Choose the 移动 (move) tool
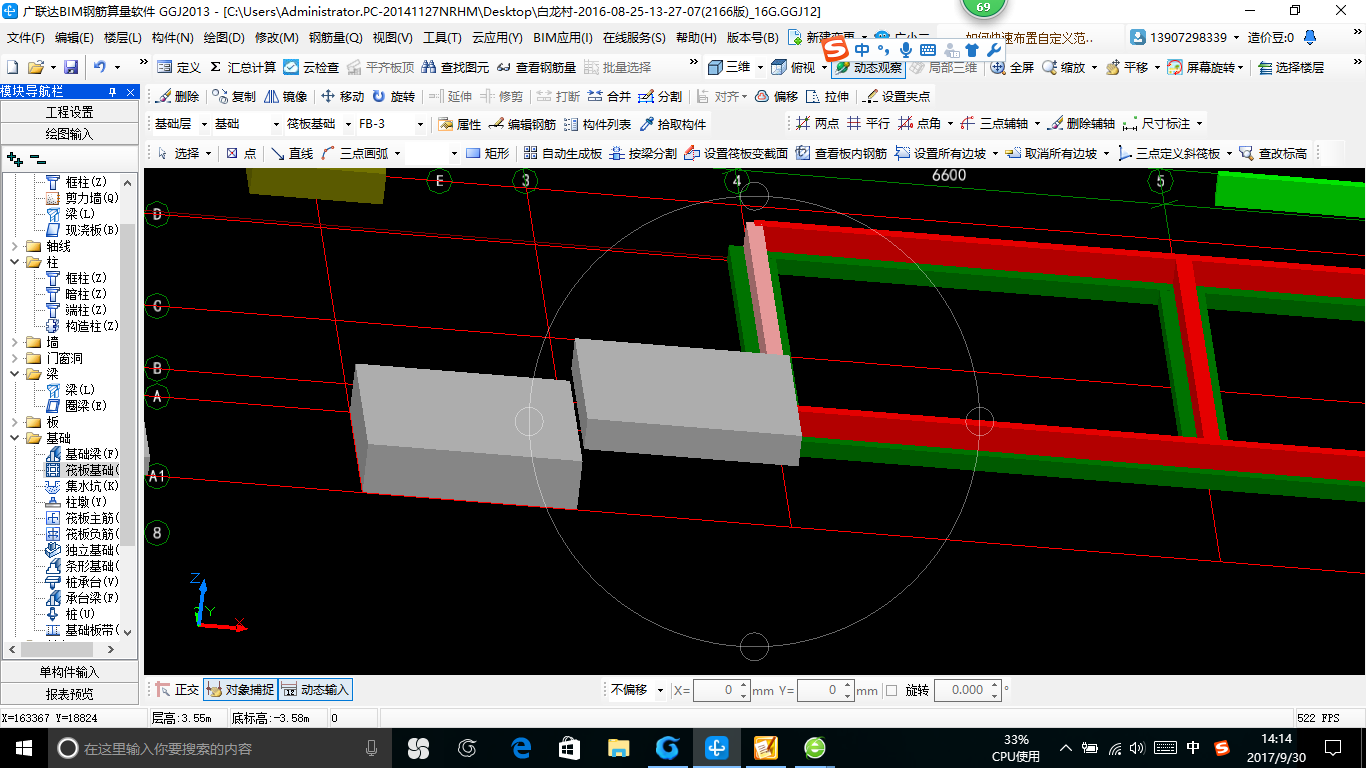 pos(342,96)
